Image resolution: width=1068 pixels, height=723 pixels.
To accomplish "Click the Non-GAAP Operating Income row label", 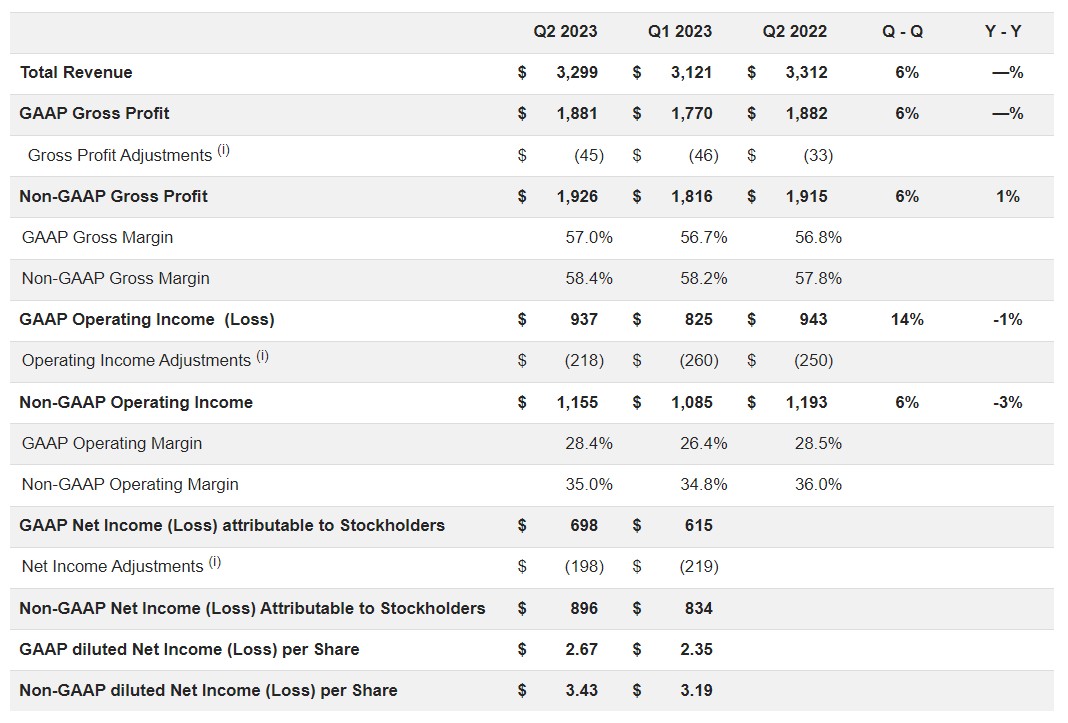I will click(x=136, y=402).
